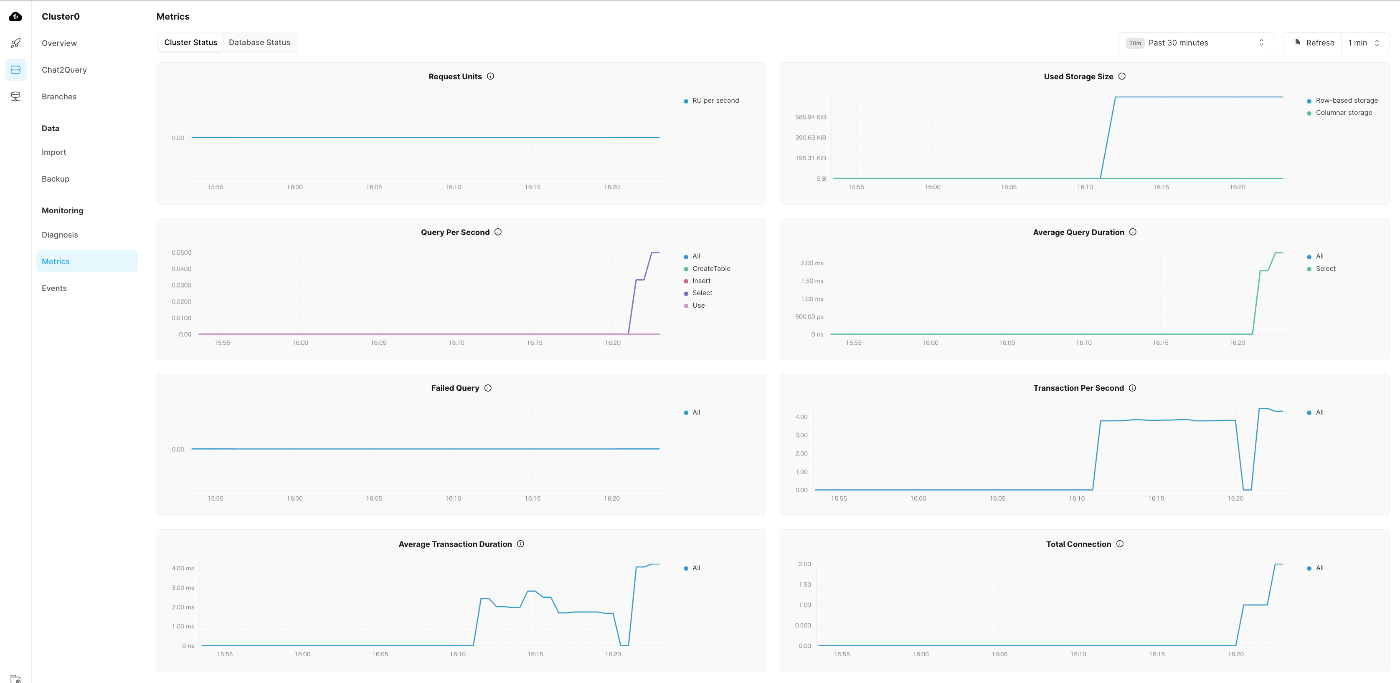The width and height of the screenshot is (1400, 683).
Task: Open the Backup page
Action: pos(87,179)
